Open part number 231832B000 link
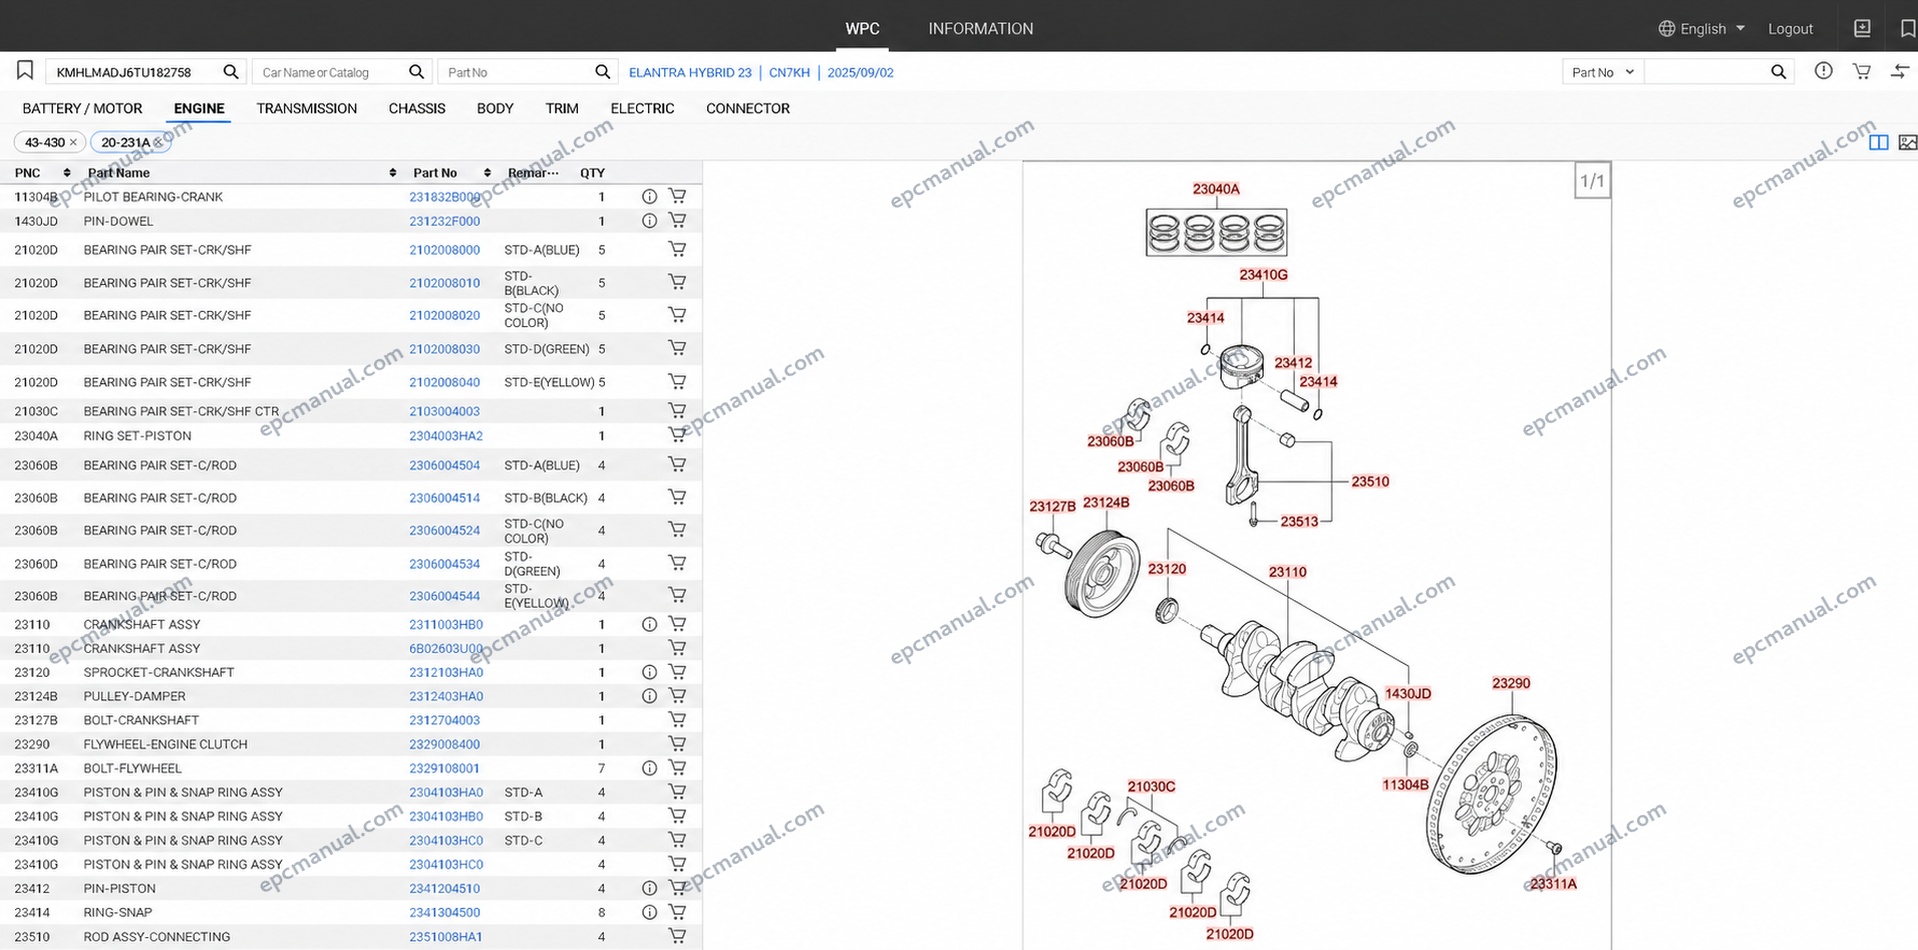 click(x=445, y=197)
